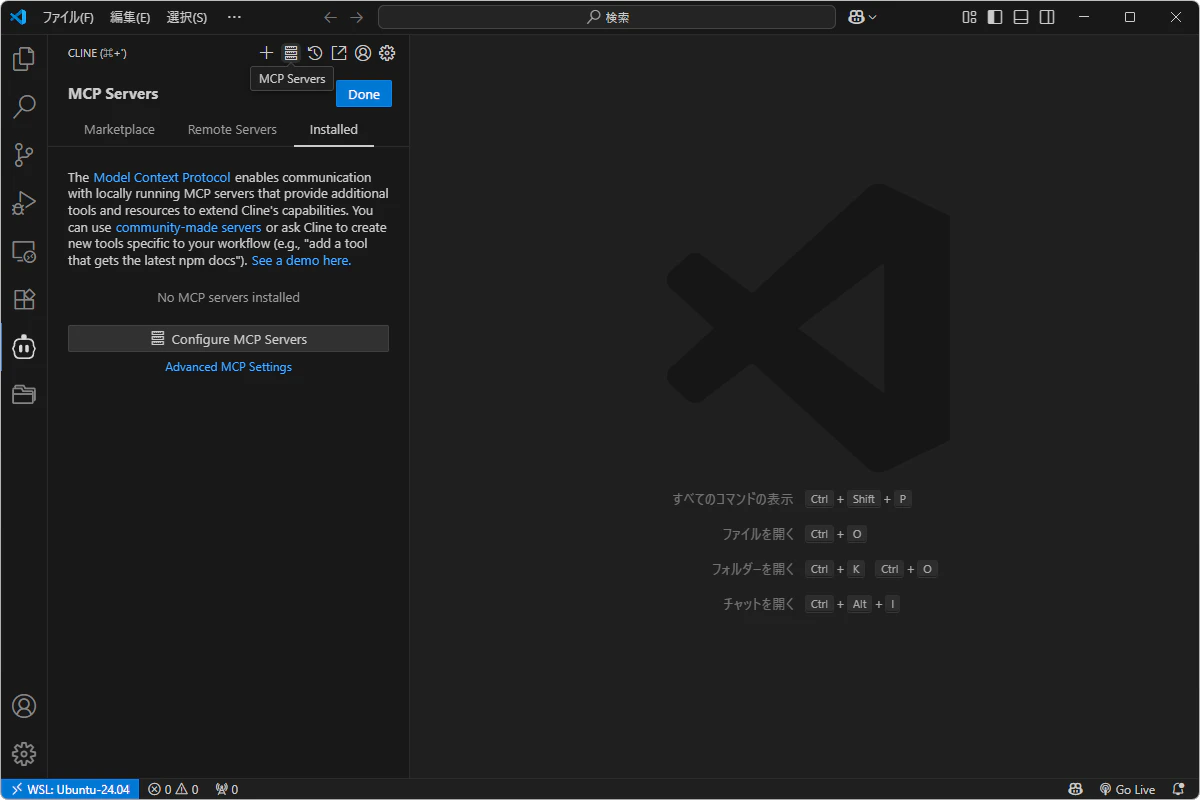This screenshot has width=1200, height=800.
Task: Open the Customize Layout icon
Action: coord(969,17)
